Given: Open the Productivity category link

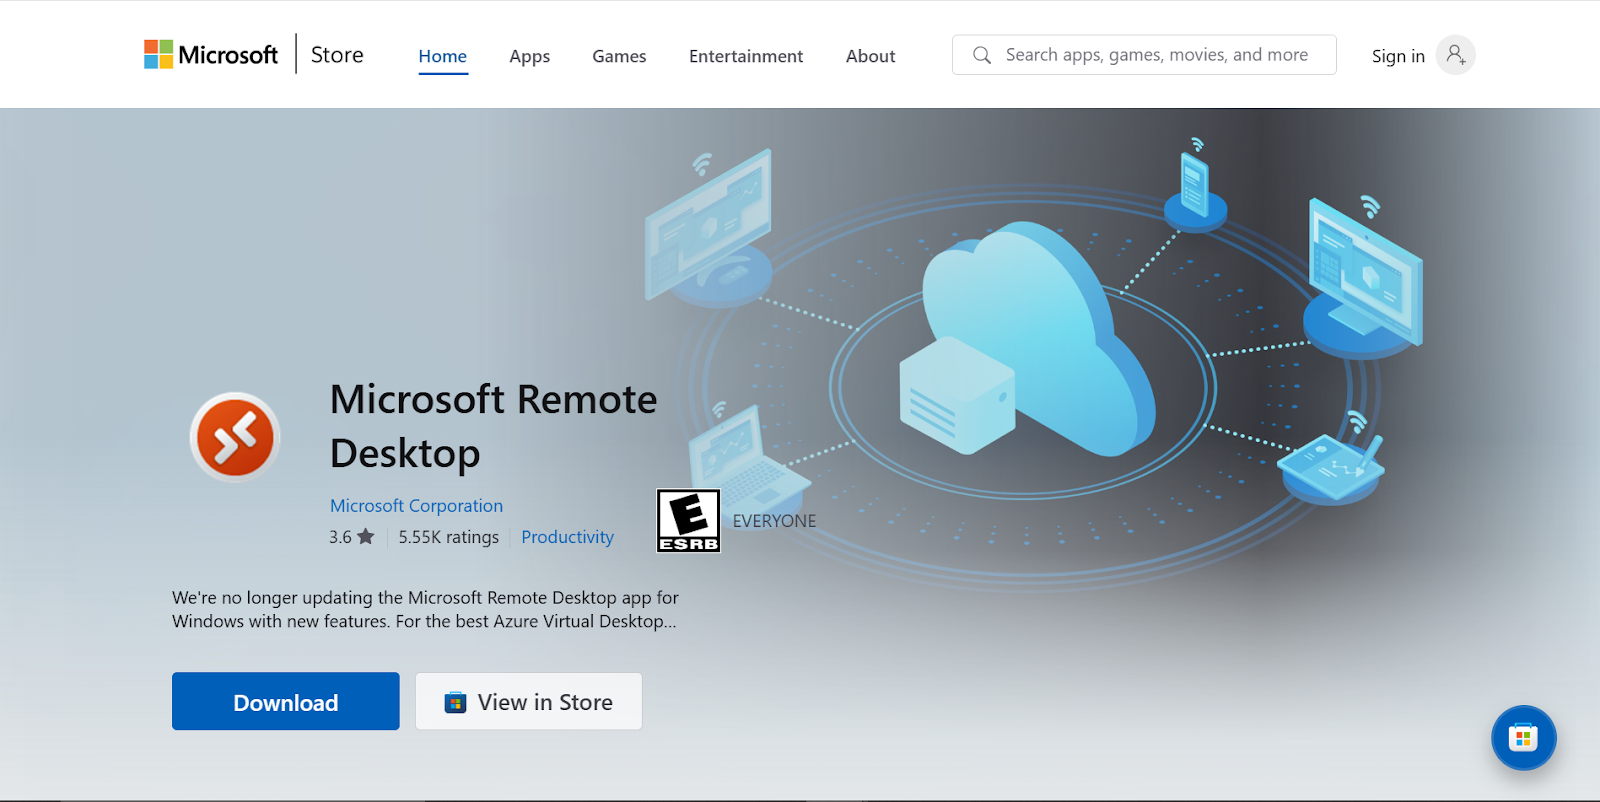Looking at the screenshot, I should coord(567,537).
